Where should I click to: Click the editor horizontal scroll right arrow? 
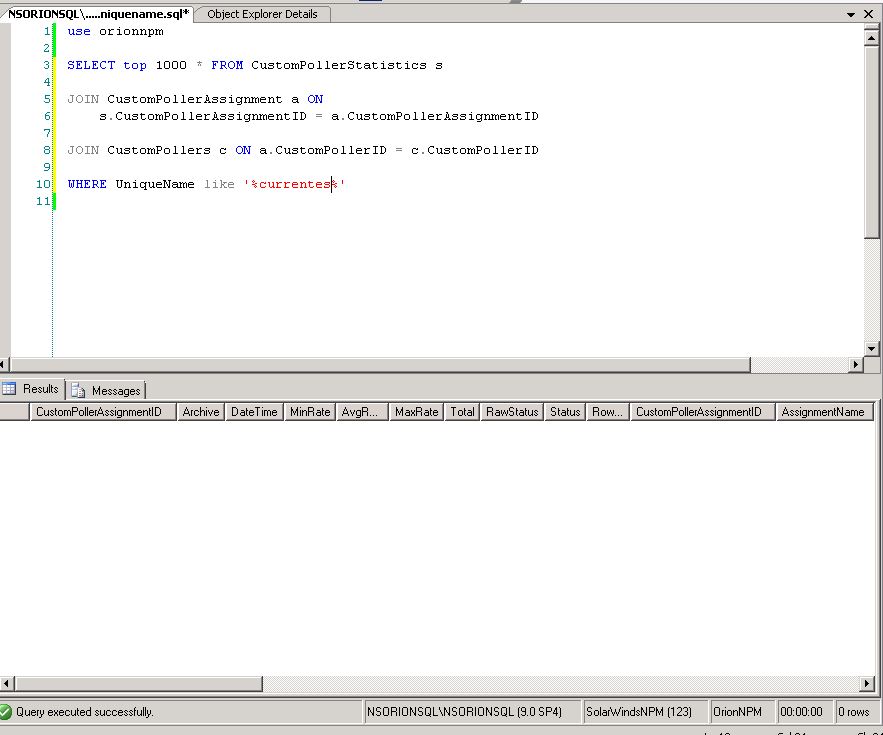tap(856, 364)
